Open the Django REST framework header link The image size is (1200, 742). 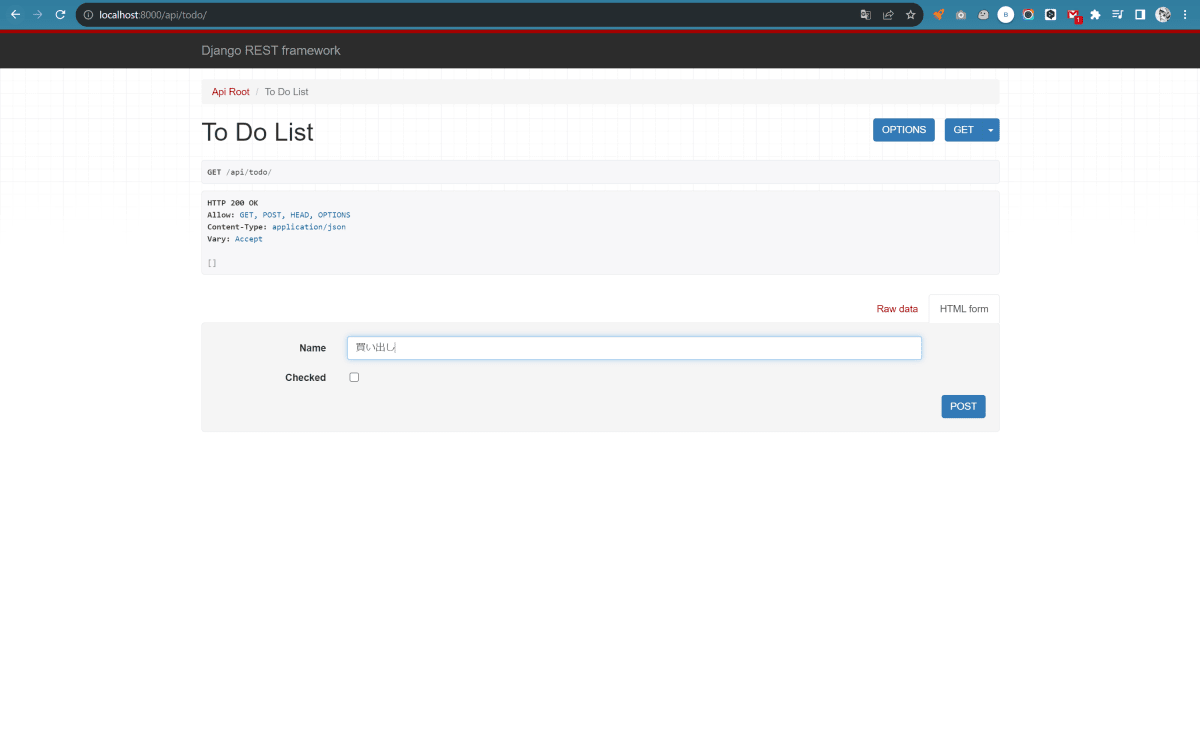click(x=271, y=50)
